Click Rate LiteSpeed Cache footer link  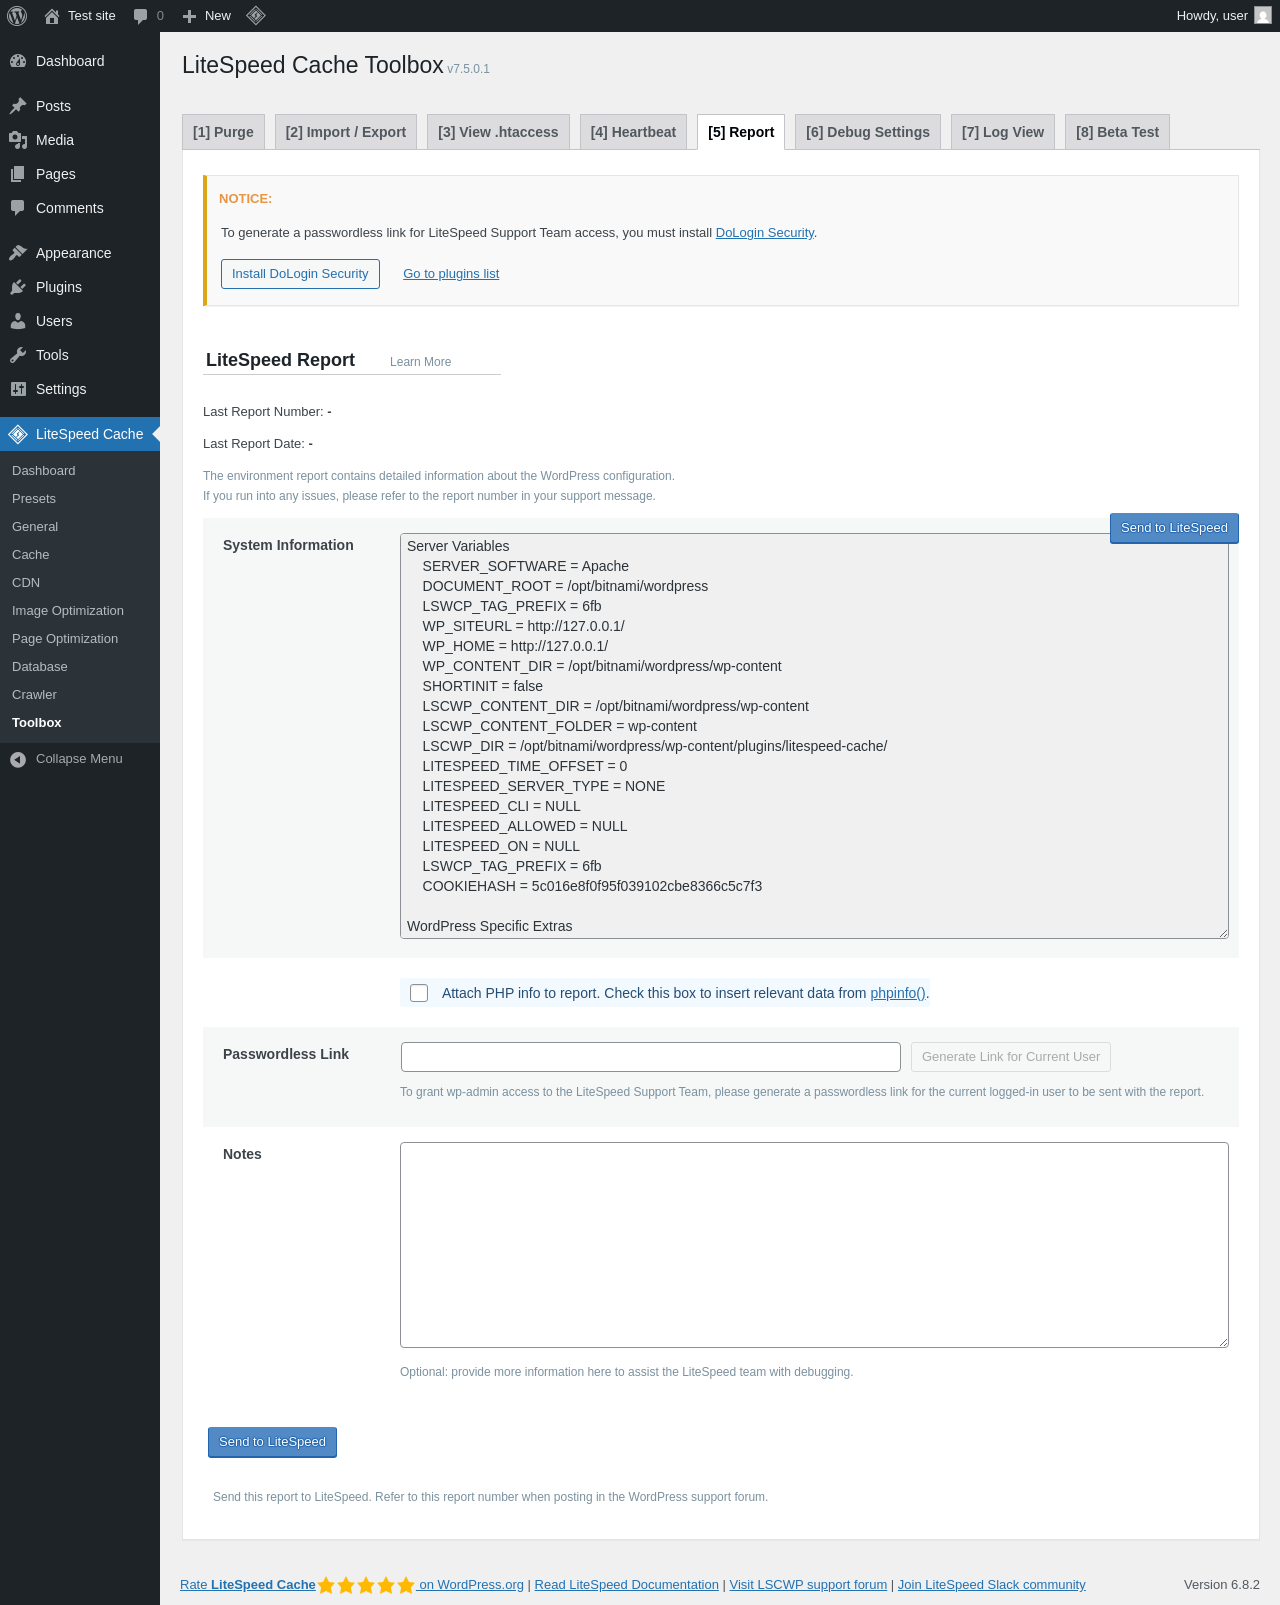(x=248, y=1585)
